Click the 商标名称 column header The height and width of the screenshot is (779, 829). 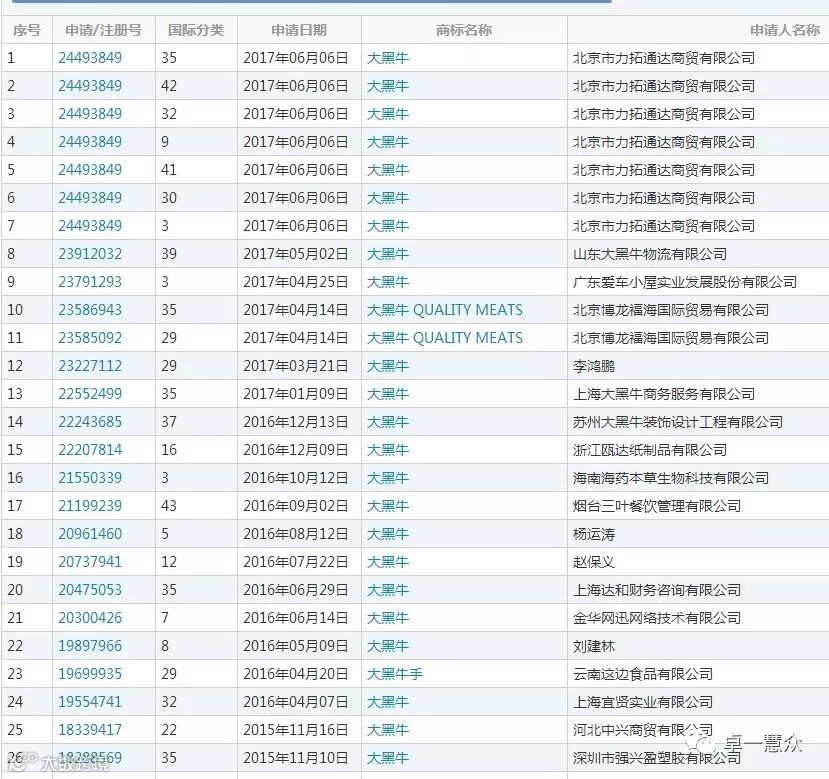pyautogui.click(x=464, y=30)
